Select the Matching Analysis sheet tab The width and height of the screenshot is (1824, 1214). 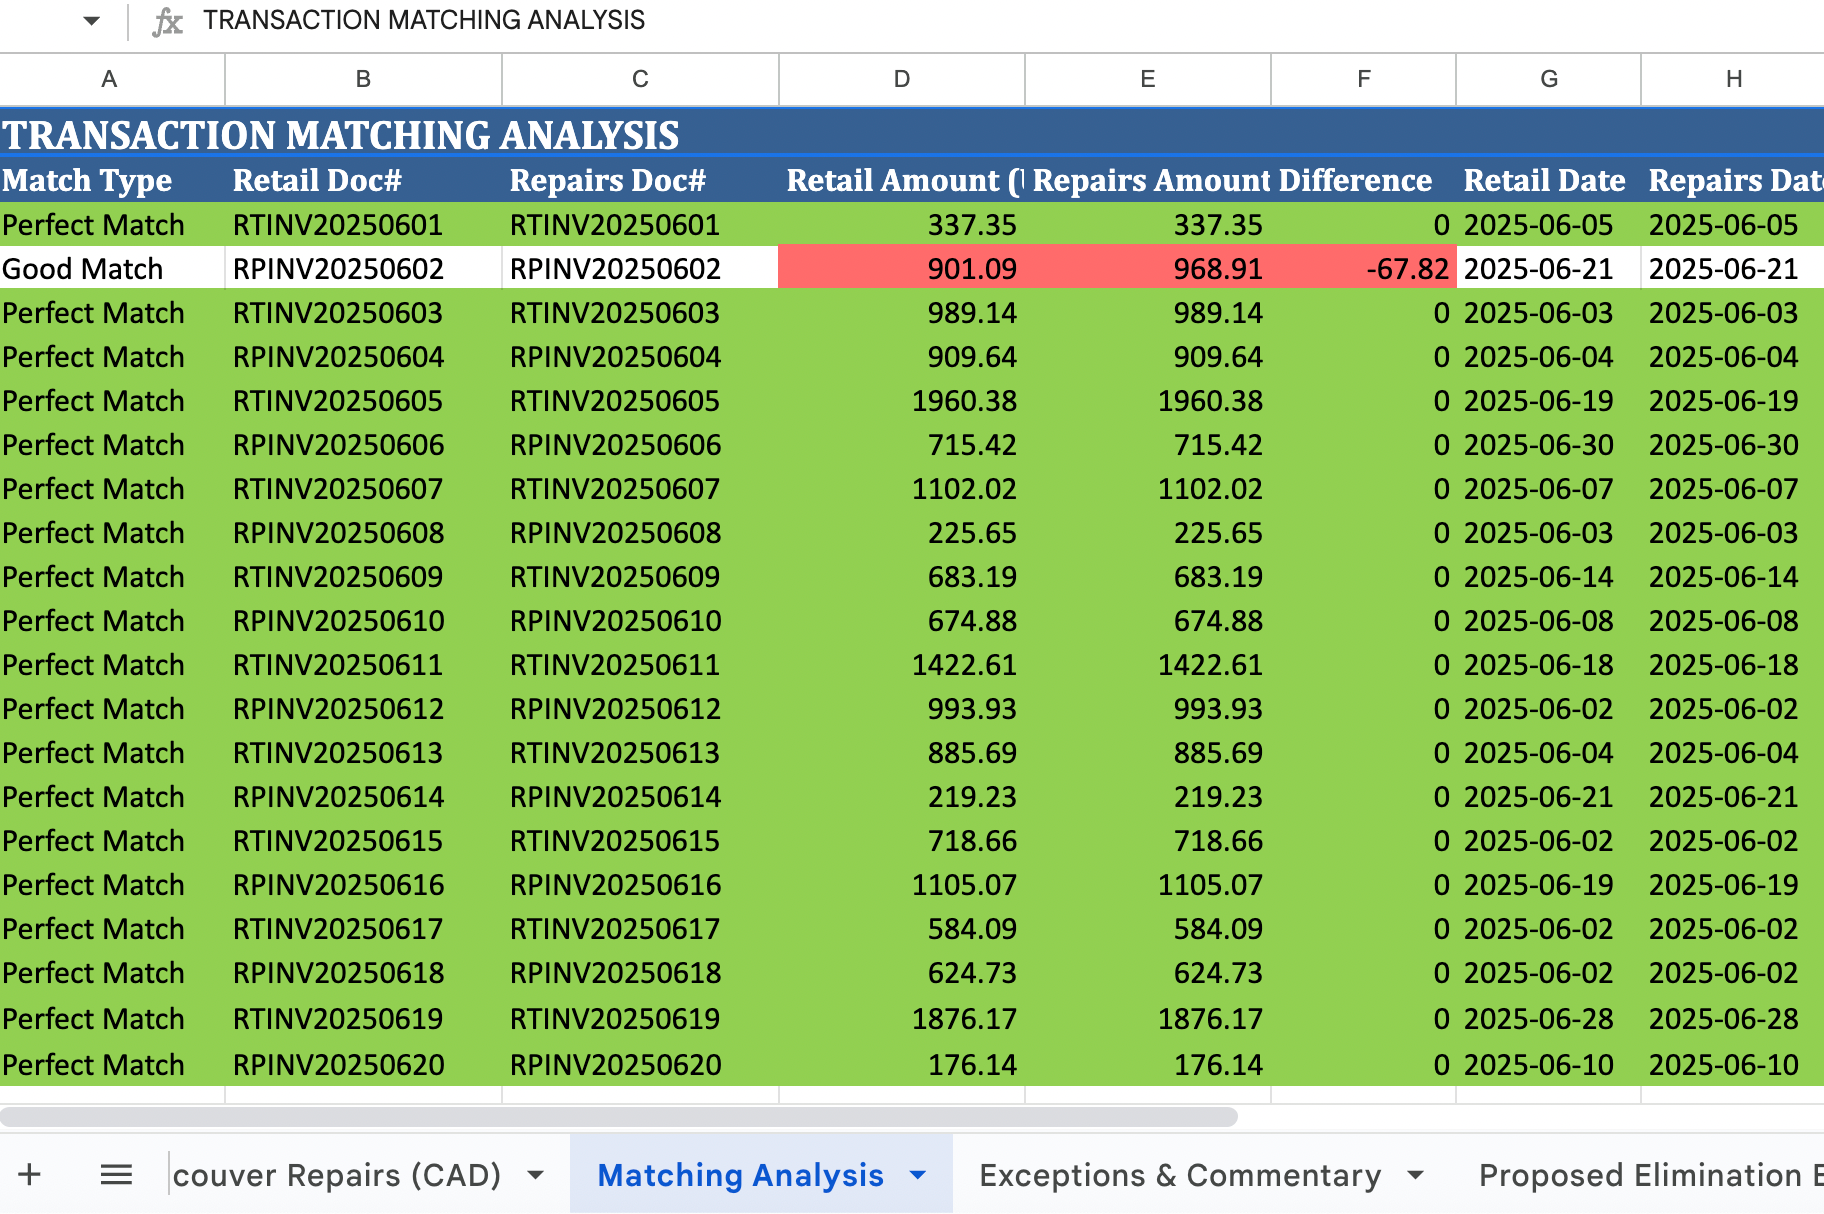click(x=740, y=1175)
